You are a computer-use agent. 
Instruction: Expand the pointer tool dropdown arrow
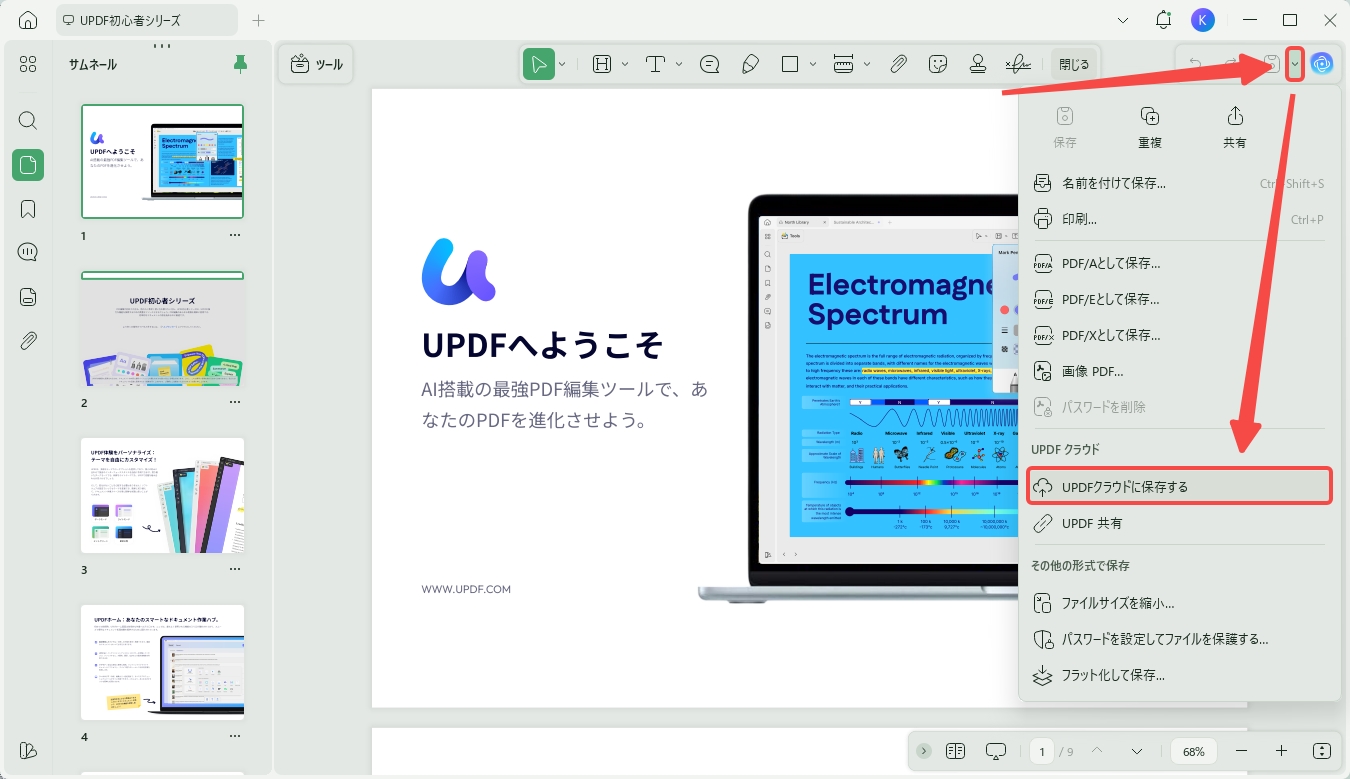562,64
